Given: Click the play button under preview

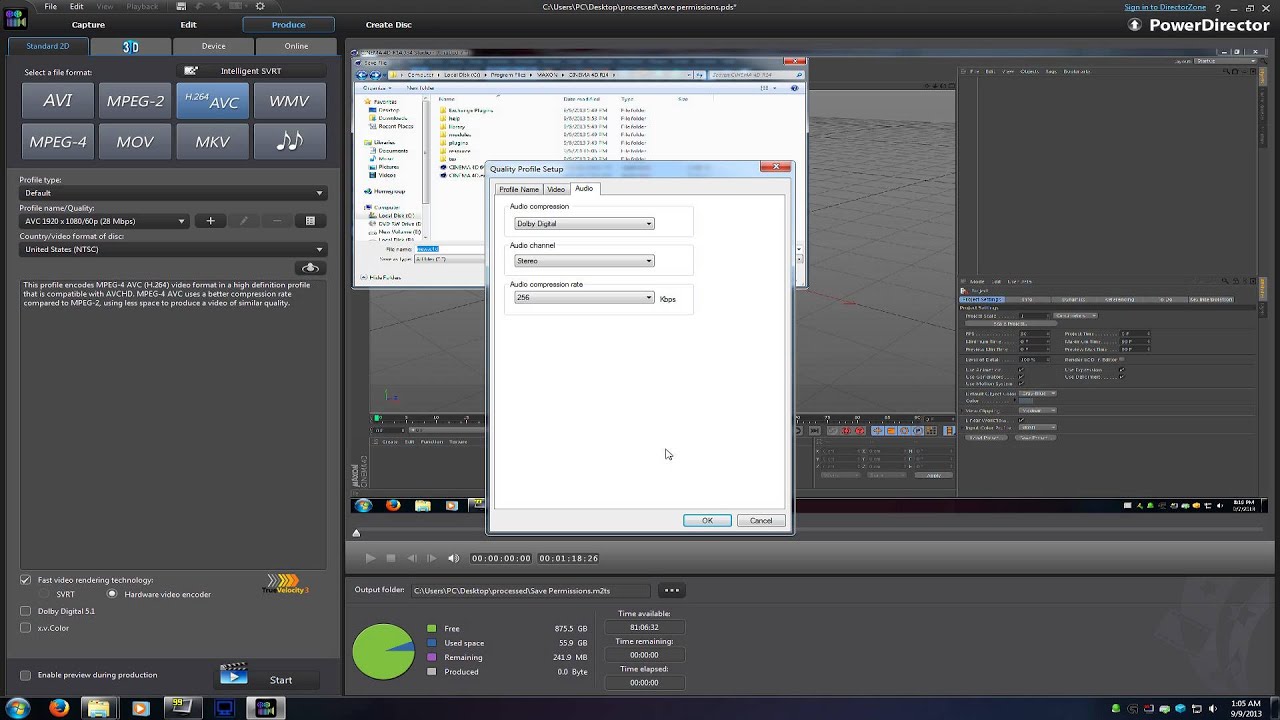Looking at the screenshot, I should pos(370,558).
